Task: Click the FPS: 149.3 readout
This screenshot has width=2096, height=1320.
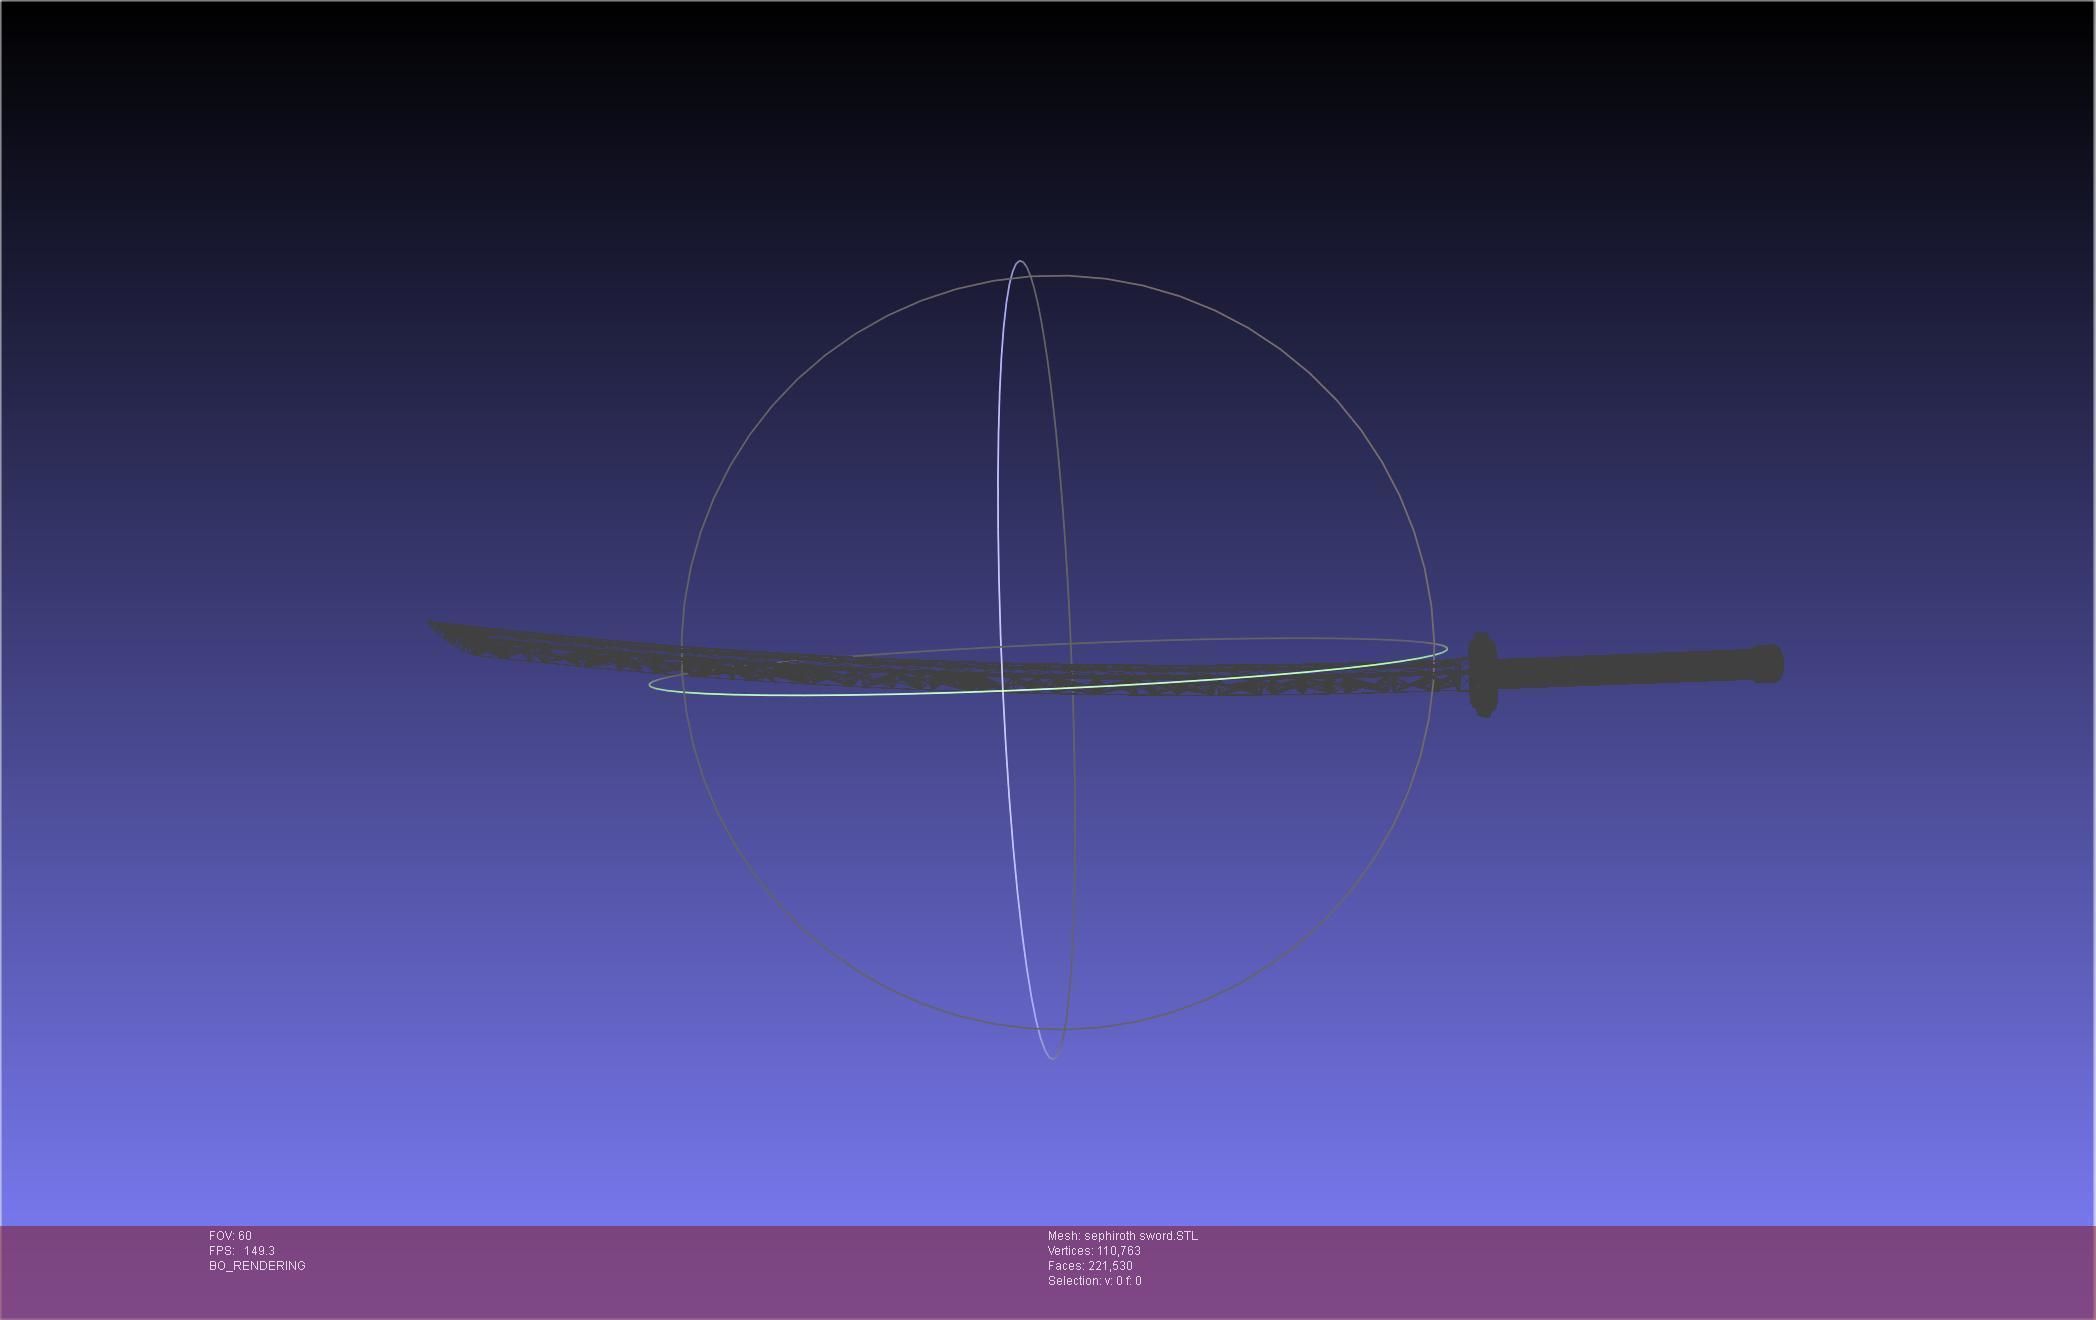Action: coord(242,1251)
